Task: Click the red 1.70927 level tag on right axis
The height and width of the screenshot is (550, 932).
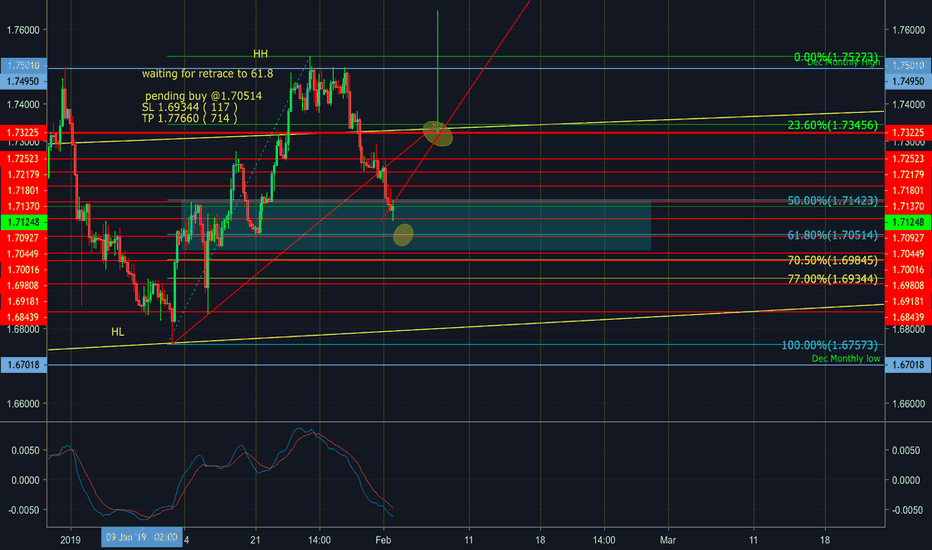Action: [908, 238]
